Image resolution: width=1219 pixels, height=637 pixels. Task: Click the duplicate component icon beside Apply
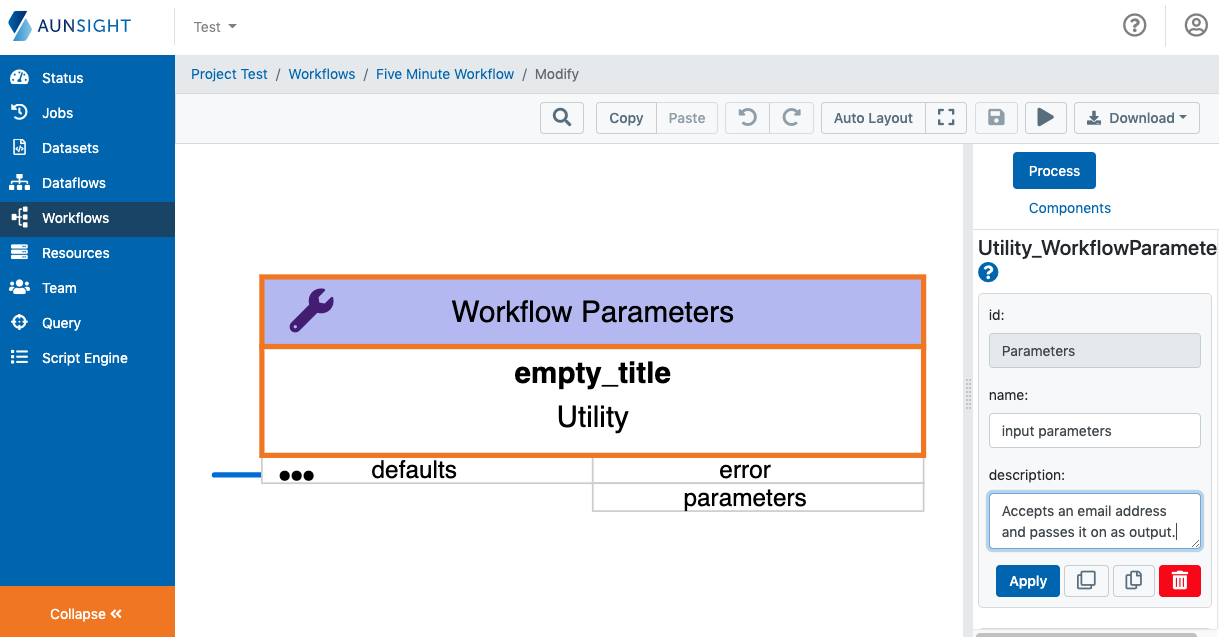pyautogui.click(x=1086, y=580)
